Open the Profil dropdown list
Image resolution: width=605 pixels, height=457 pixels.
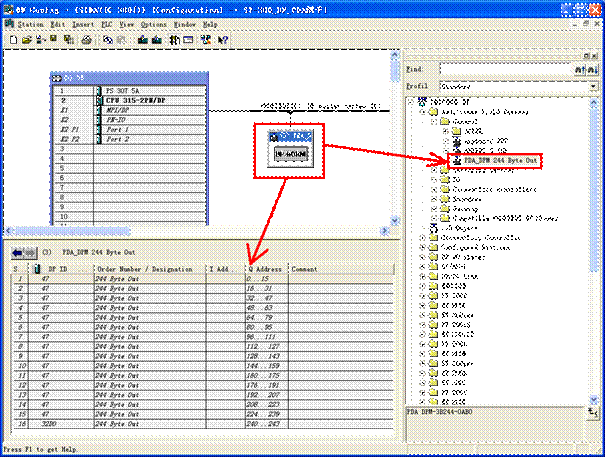click(593, 84)
